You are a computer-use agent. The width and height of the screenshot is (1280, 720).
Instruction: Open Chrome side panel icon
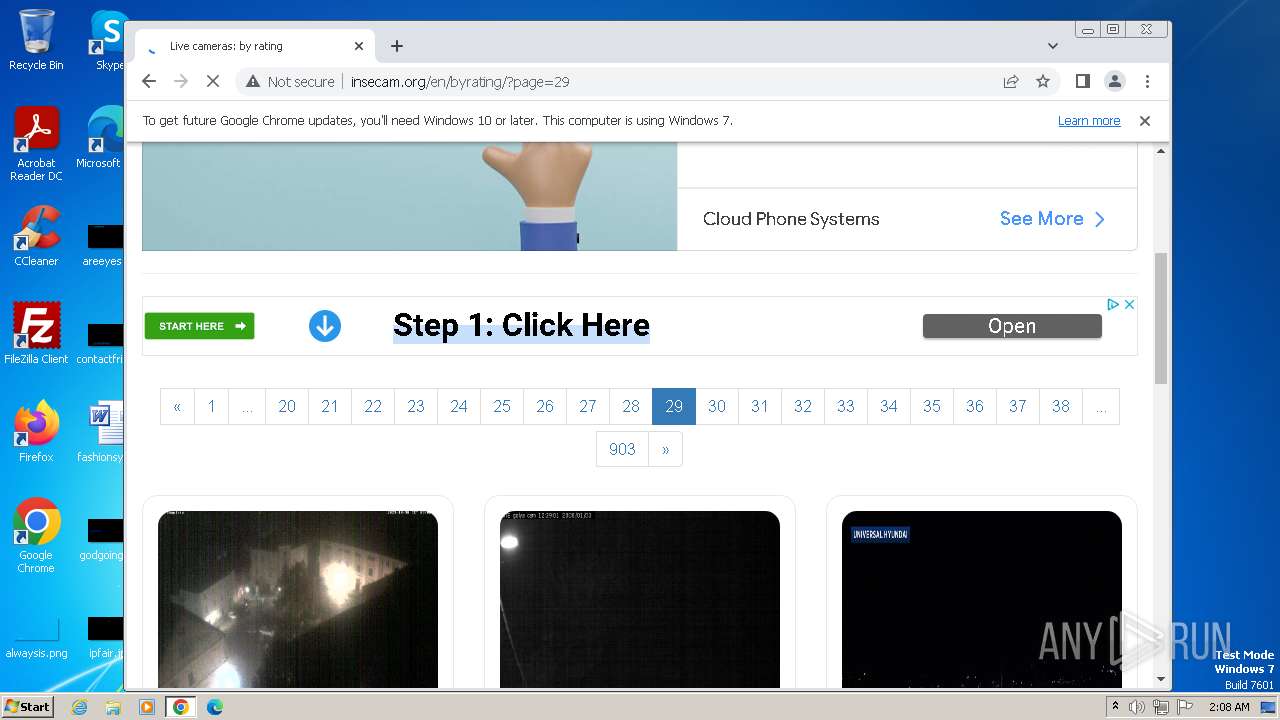click(x=1082, y=81)
